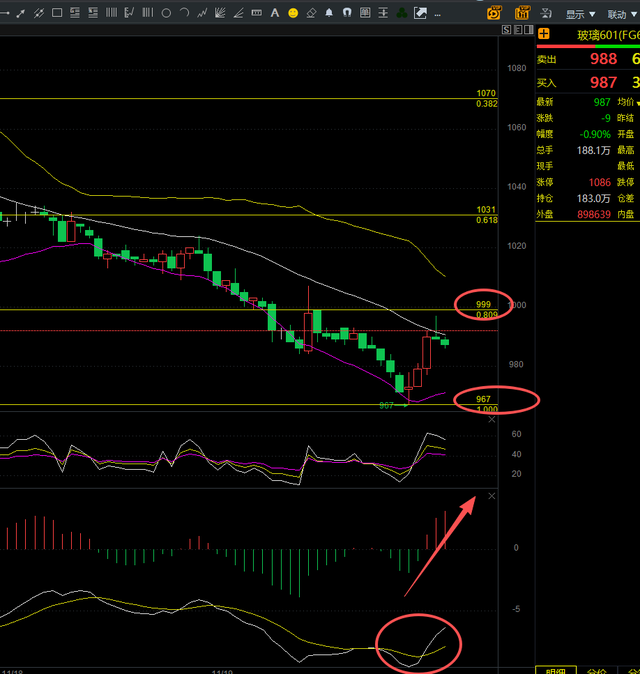Image resolution: width=640 pixels, height=674 pixels.
Task: Click the 昨结 label
Action: pos(626,118)
